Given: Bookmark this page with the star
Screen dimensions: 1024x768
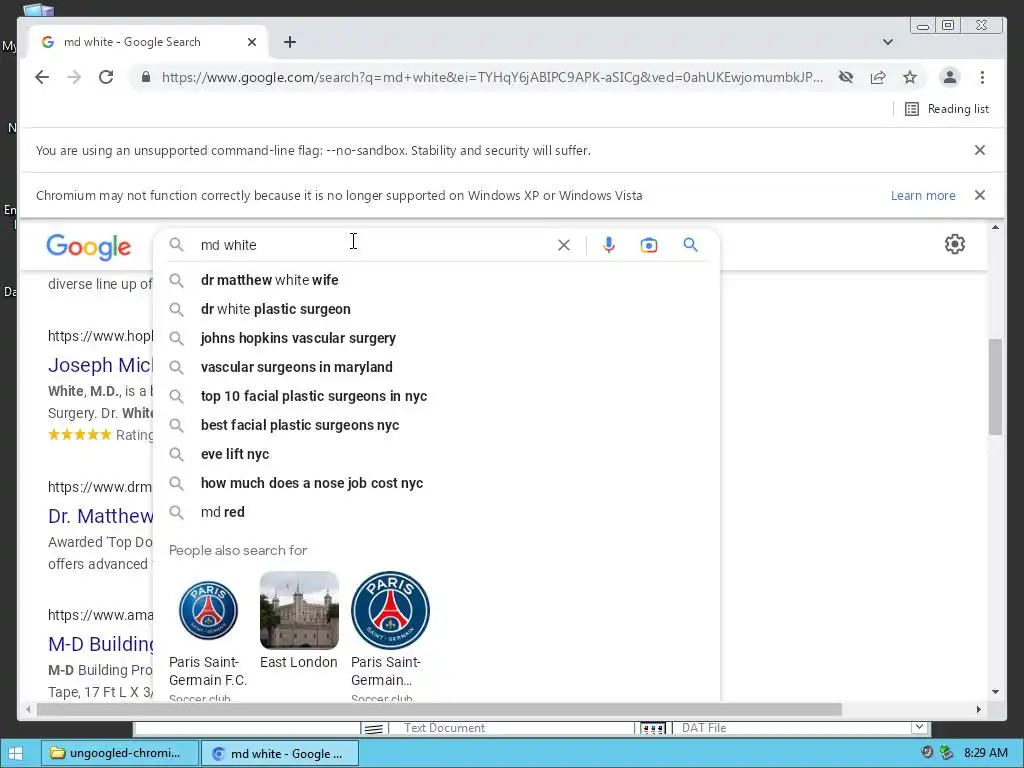Looking at the screenshot, I should coord(910,77).
